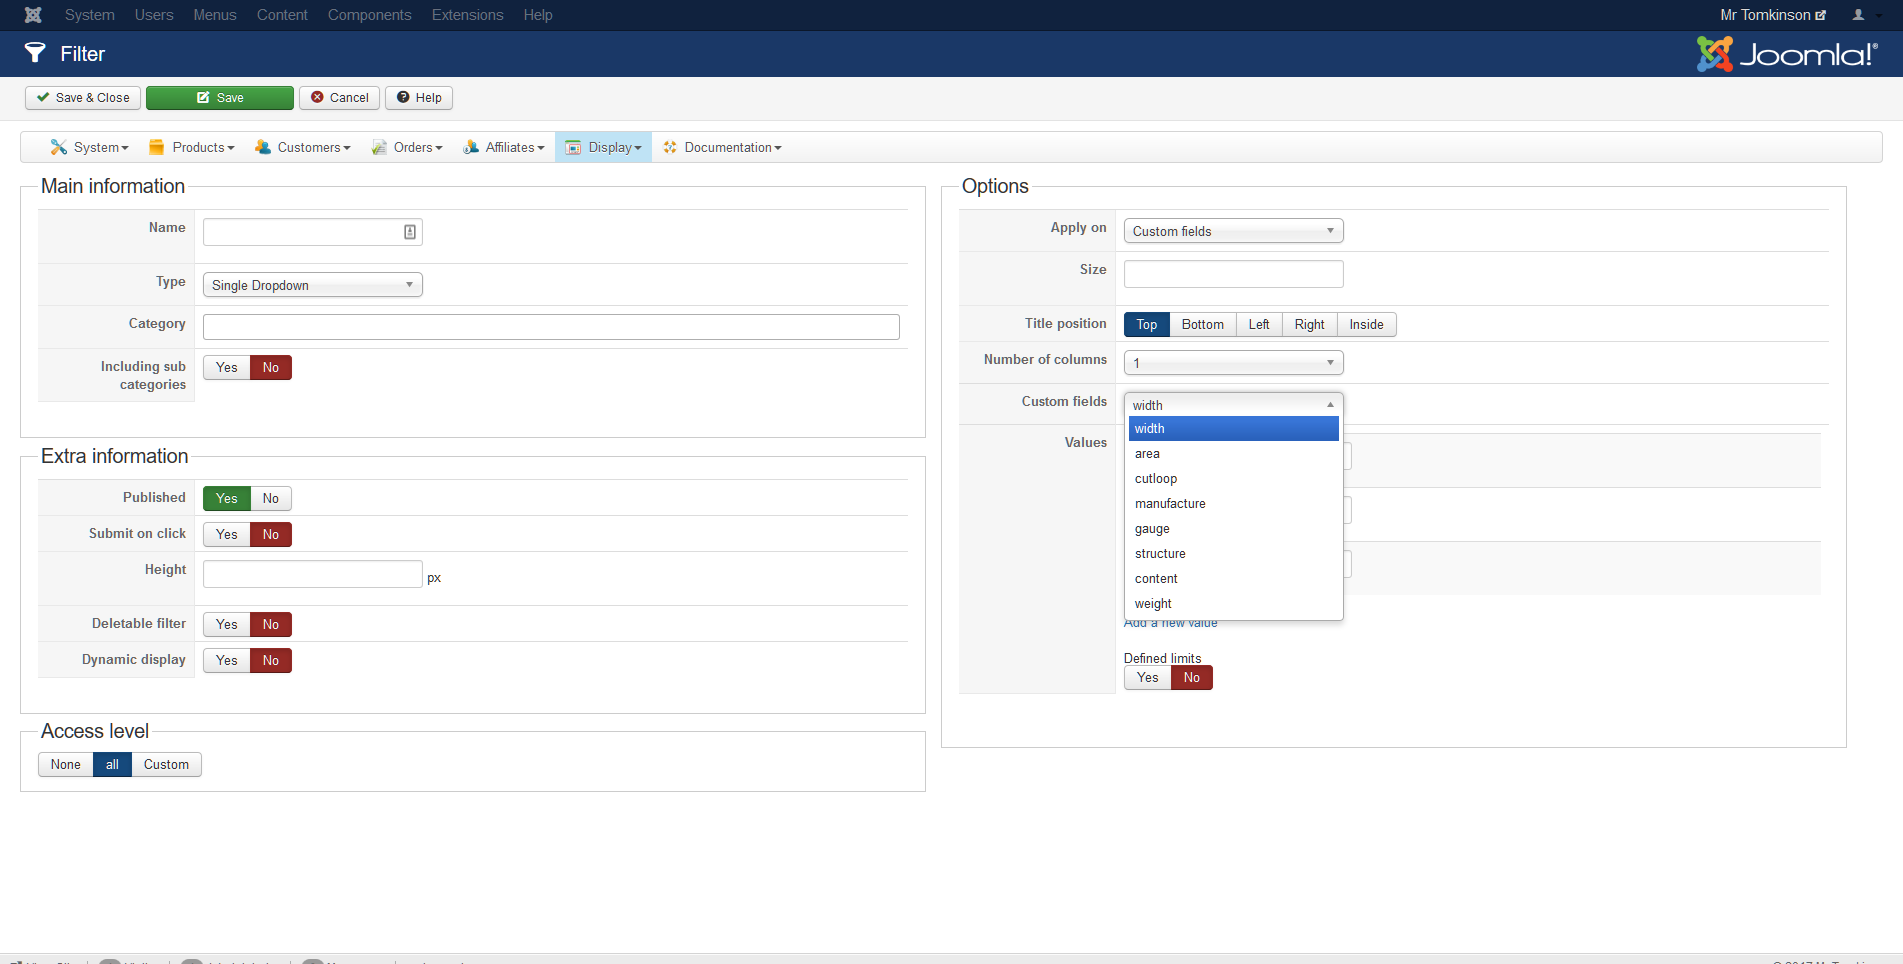Viewport: 1903px width, 964px height.
Task: Set Dynamic display to No
Action: pyautogui.click(x=271, y=661)
